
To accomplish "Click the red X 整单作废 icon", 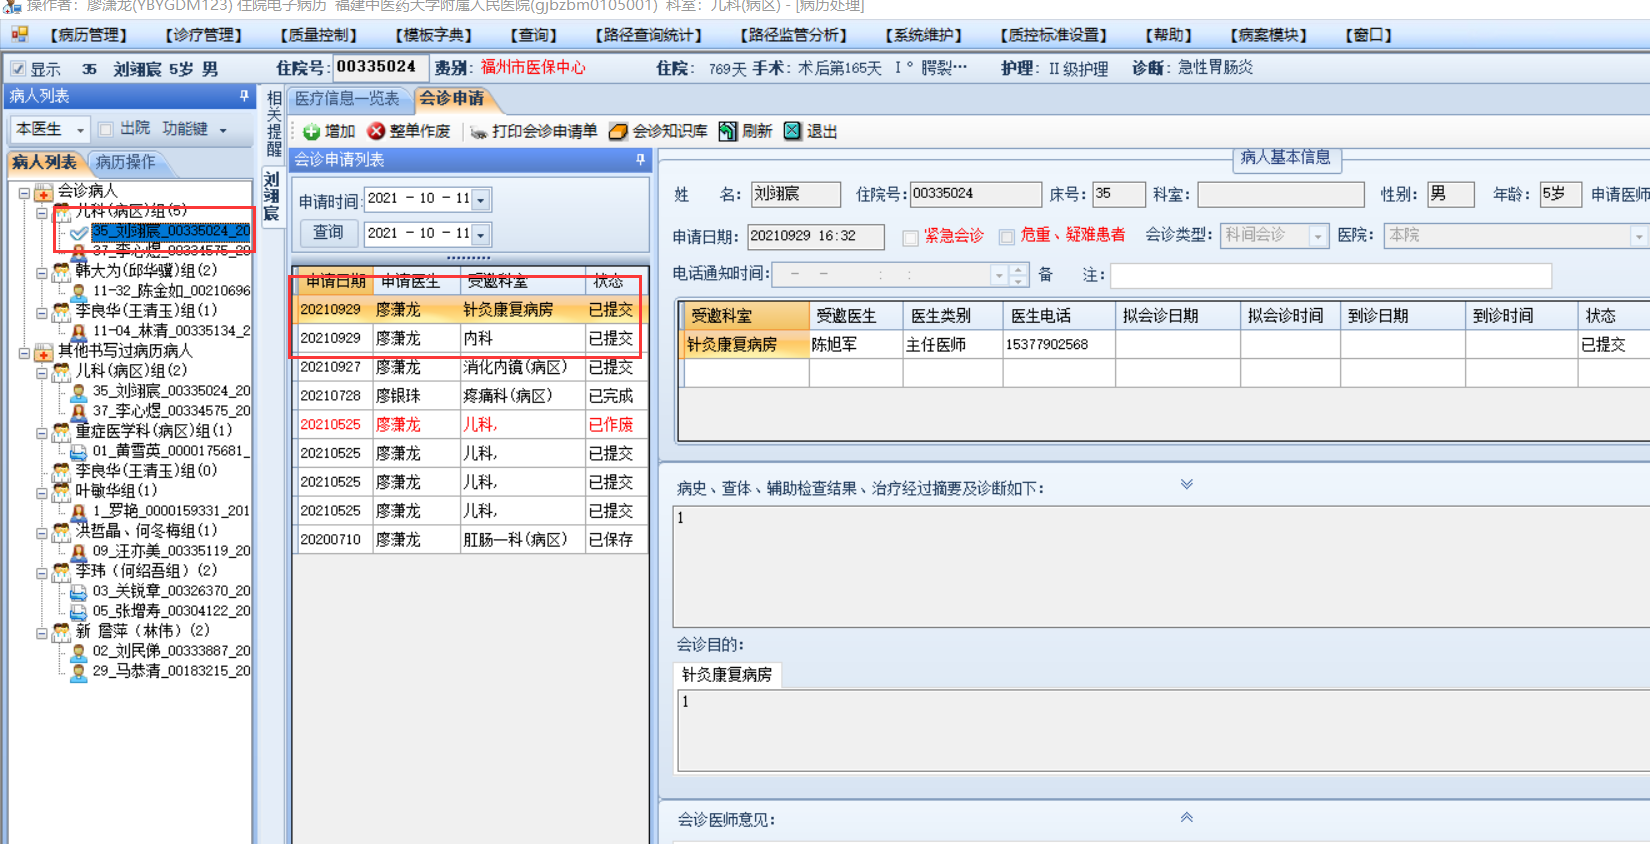I will pos(376,132).
